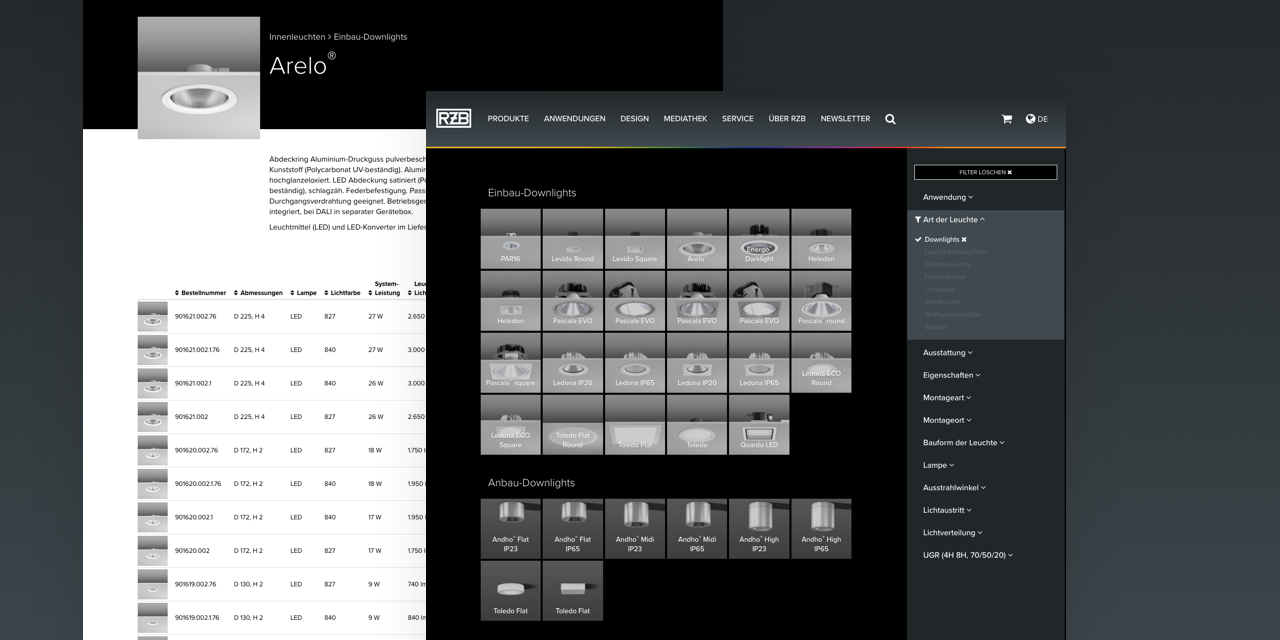Image resolution: width=1280 pixels, height=640 pixels.
Task: Open the shopping cart icon
Action: (1006, 119)
